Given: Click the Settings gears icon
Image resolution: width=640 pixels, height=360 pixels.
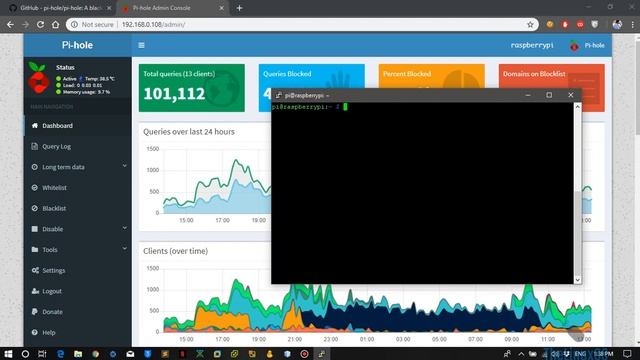Looking at the screenshot, I should click(x=35, y=270).
